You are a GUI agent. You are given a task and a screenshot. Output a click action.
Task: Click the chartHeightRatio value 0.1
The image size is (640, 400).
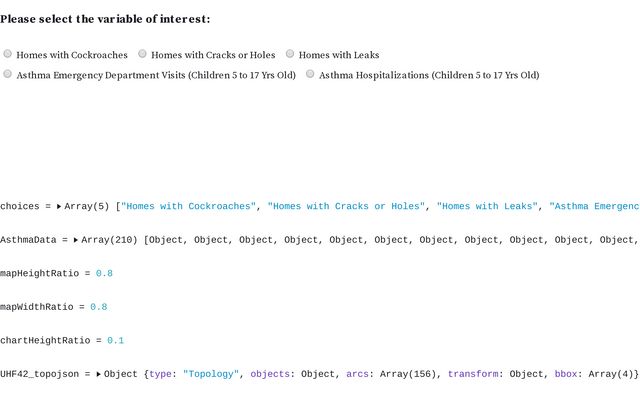point(116,340)
